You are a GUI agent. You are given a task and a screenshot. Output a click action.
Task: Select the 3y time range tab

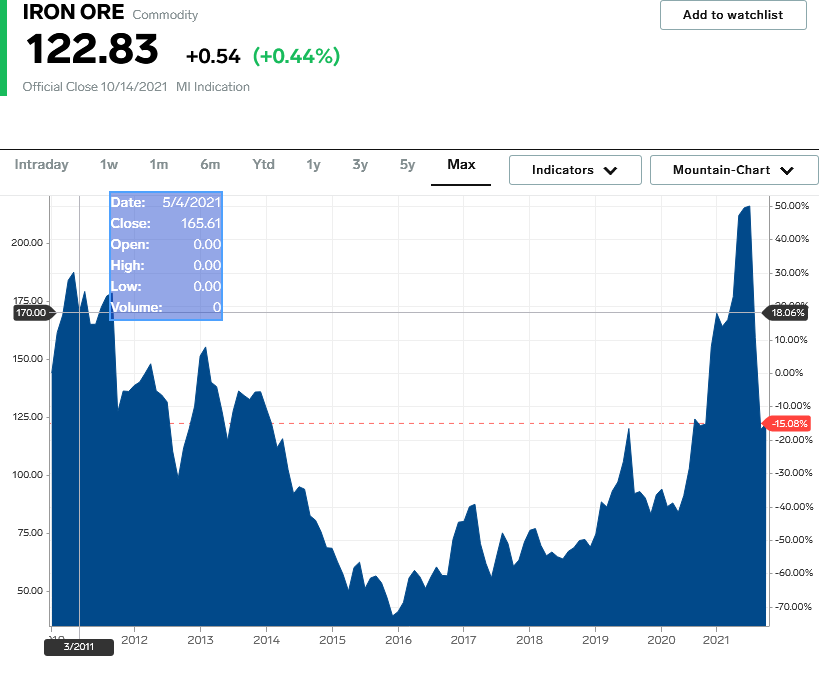[x=360, y=165]
